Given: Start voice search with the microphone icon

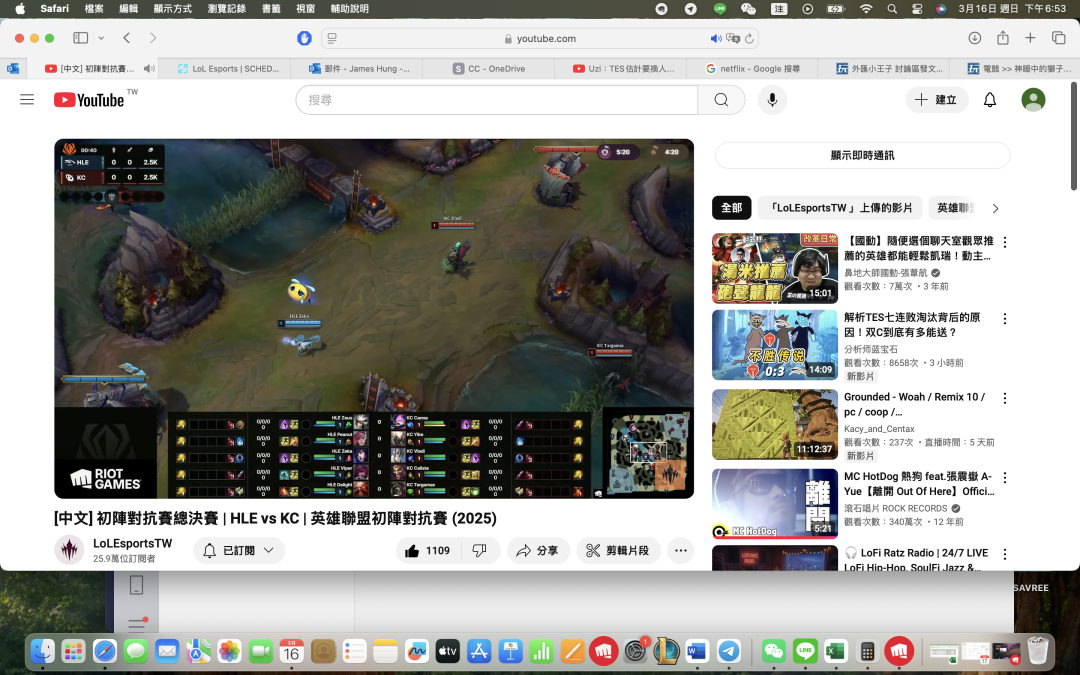Looking at the screenshot, I should click(x=772, y=100).
